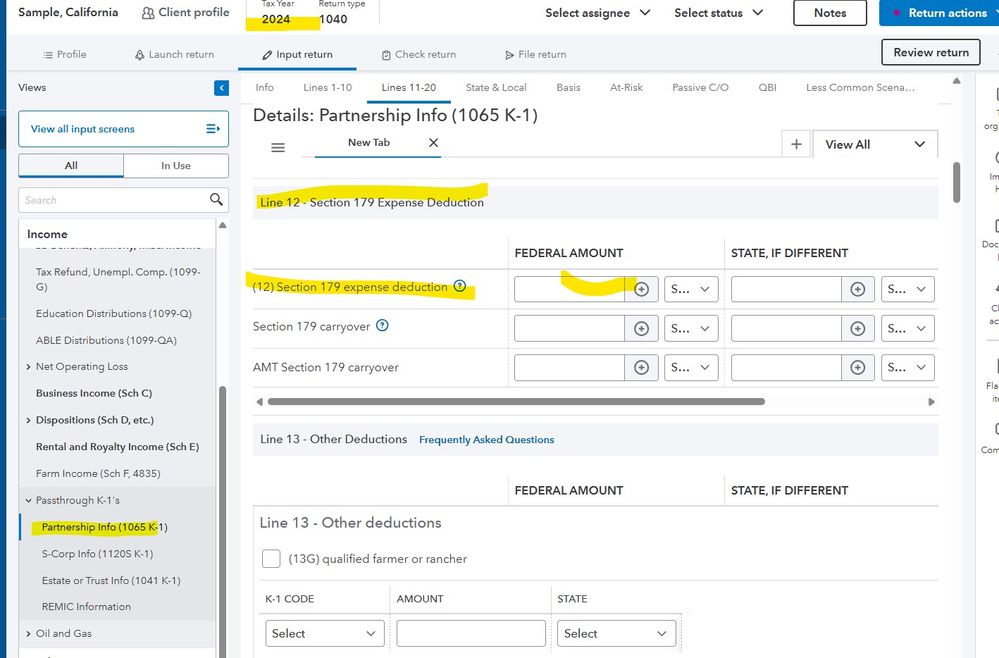Switch sidebar filter to In Use
The height and width of the screenshot is (658, 999).
click(x=175, y=166)
